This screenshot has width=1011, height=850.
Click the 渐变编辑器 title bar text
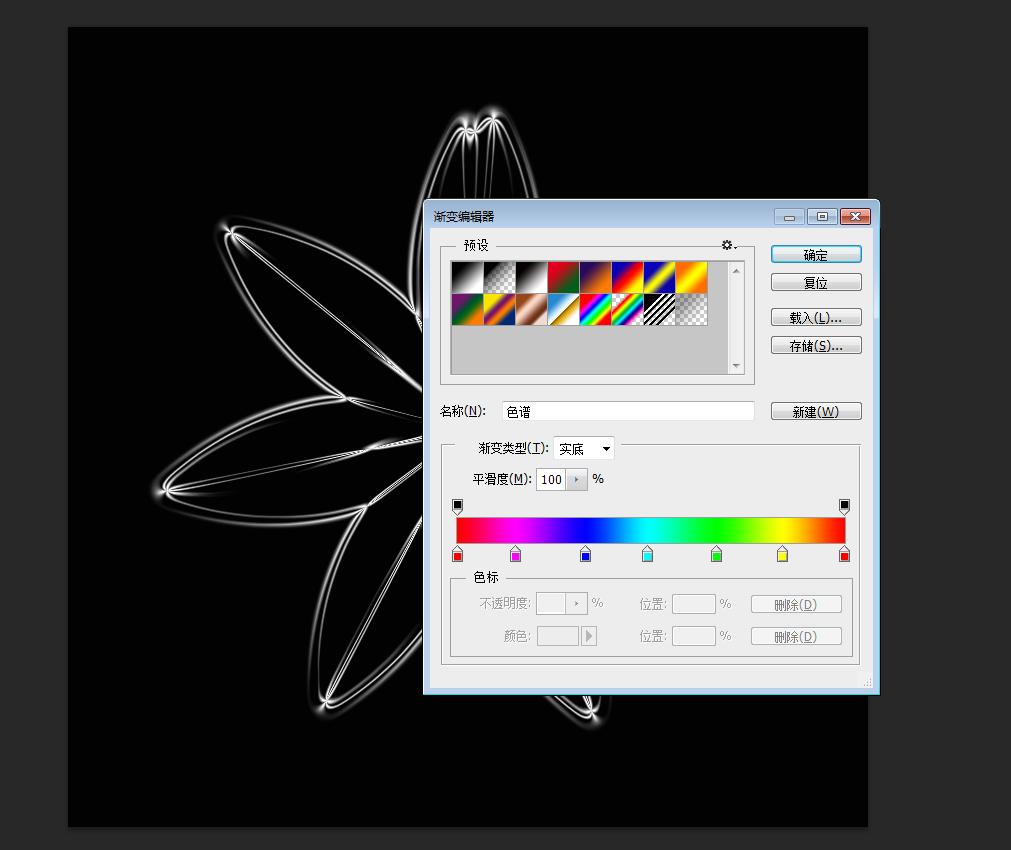(x=464, y=217)
